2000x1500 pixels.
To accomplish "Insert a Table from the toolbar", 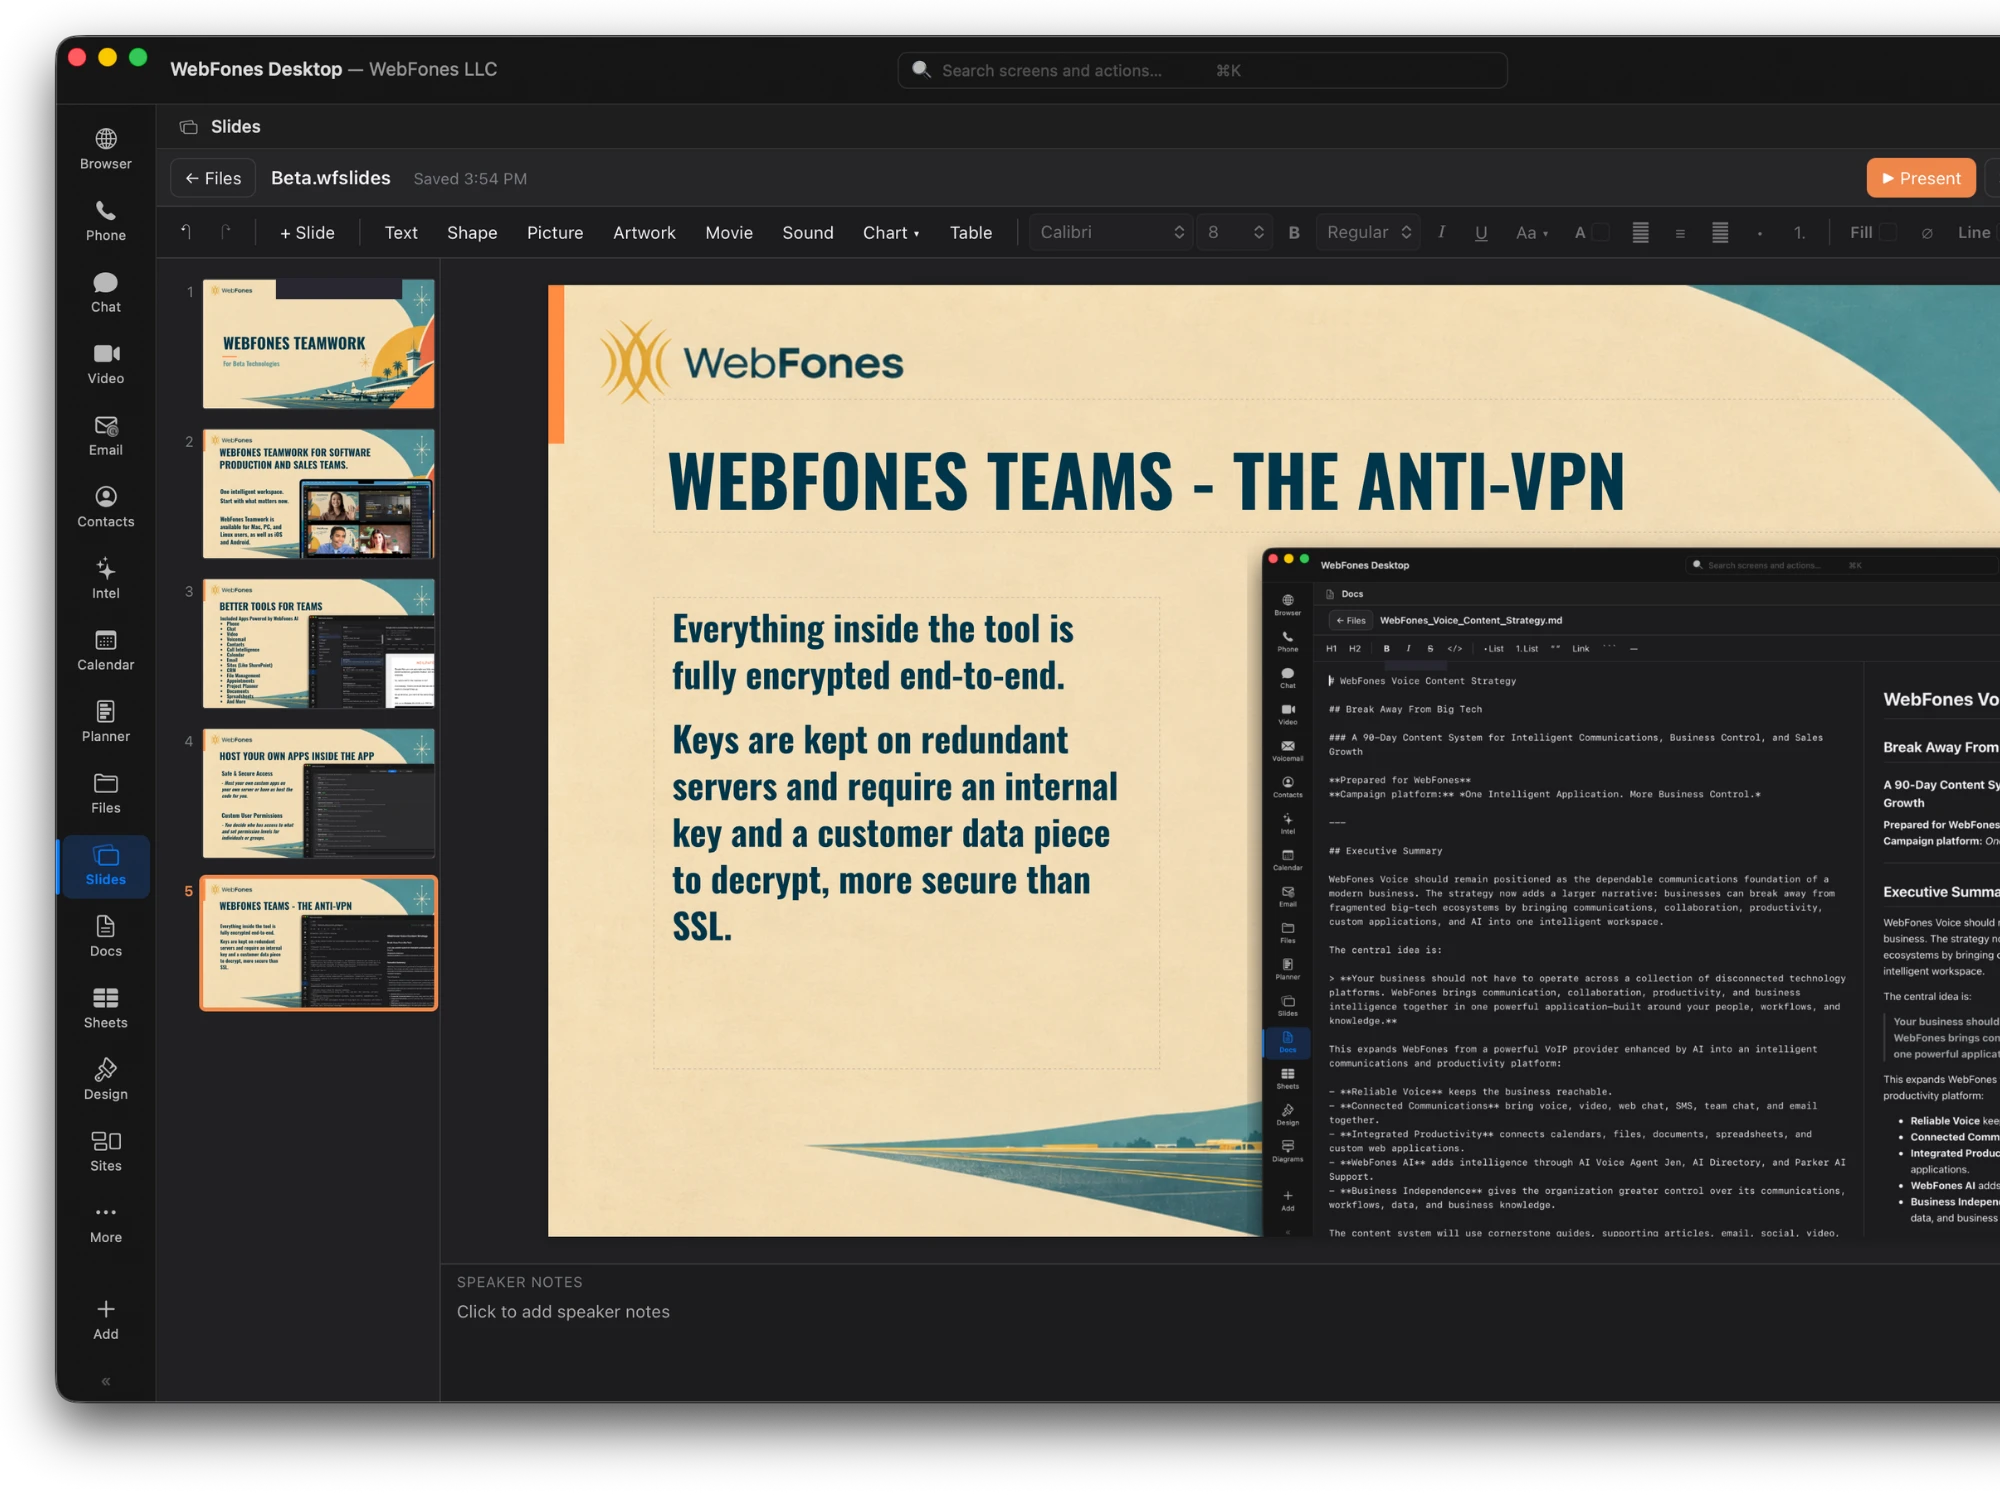I will (970, 232).
